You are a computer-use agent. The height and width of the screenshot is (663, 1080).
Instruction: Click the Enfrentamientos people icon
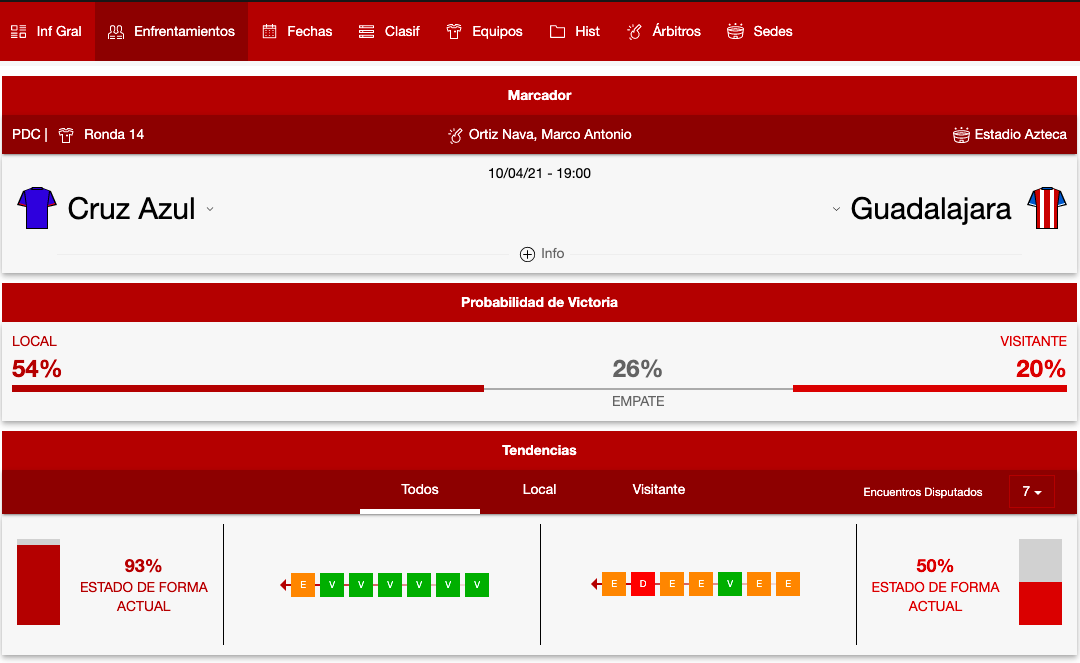click(116, 32)
